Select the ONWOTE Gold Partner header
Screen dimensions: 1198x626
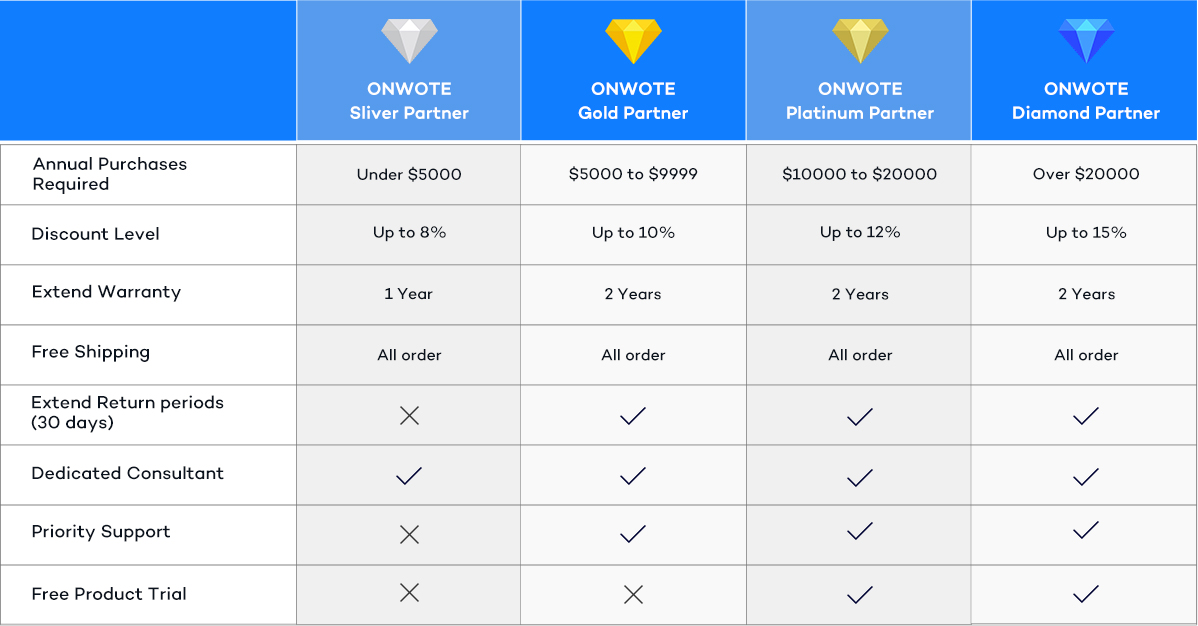[x=633, y=101]
